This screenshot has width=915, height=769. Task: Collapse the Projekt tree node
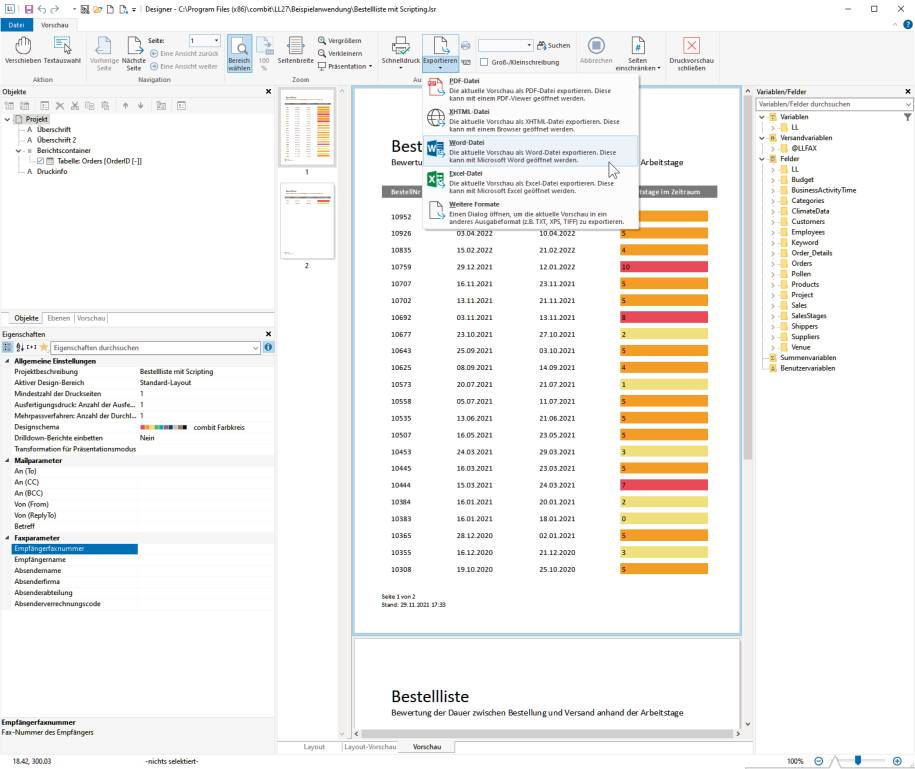click(x=7, y=119)
